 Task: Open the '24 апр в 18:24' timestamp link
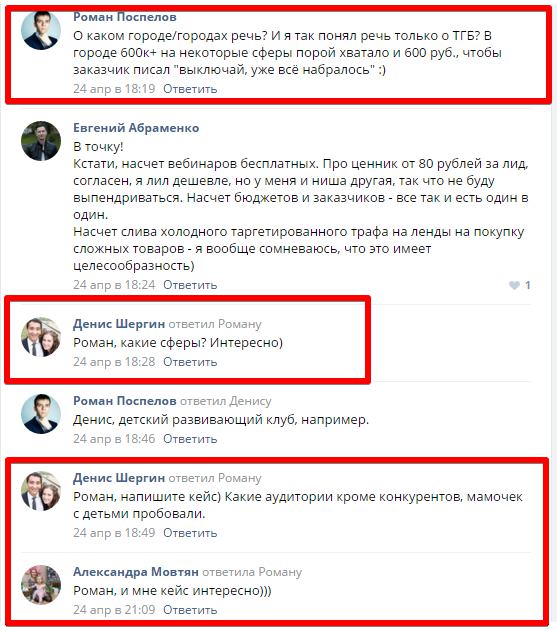114,285
